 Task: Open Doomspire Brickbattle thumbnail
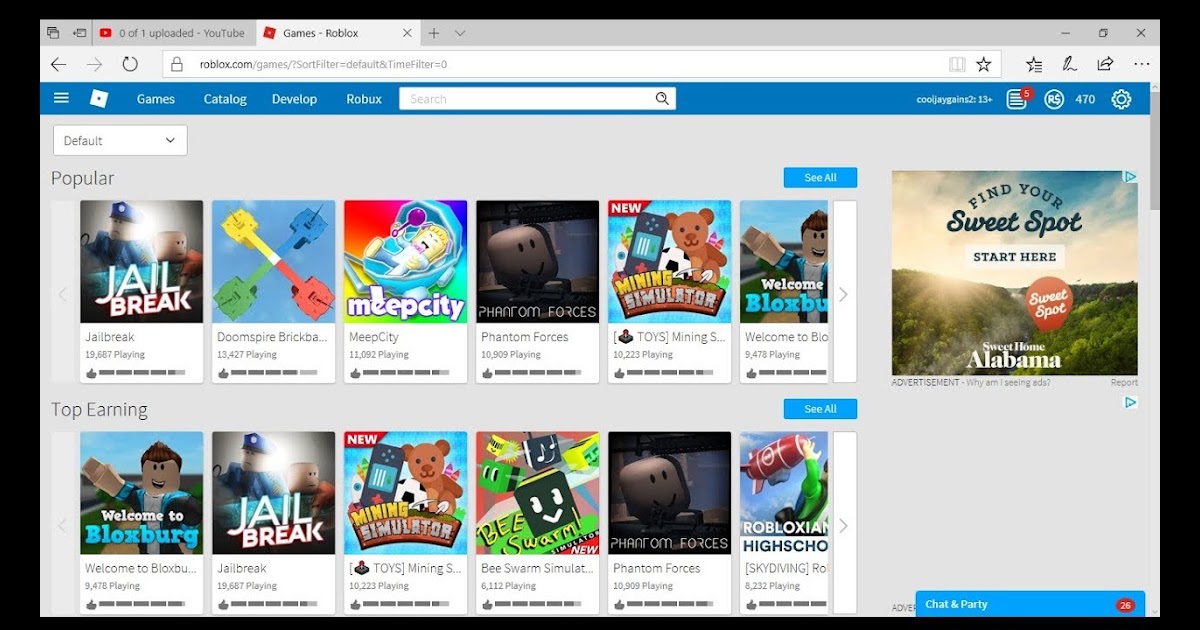coord(274,261)
